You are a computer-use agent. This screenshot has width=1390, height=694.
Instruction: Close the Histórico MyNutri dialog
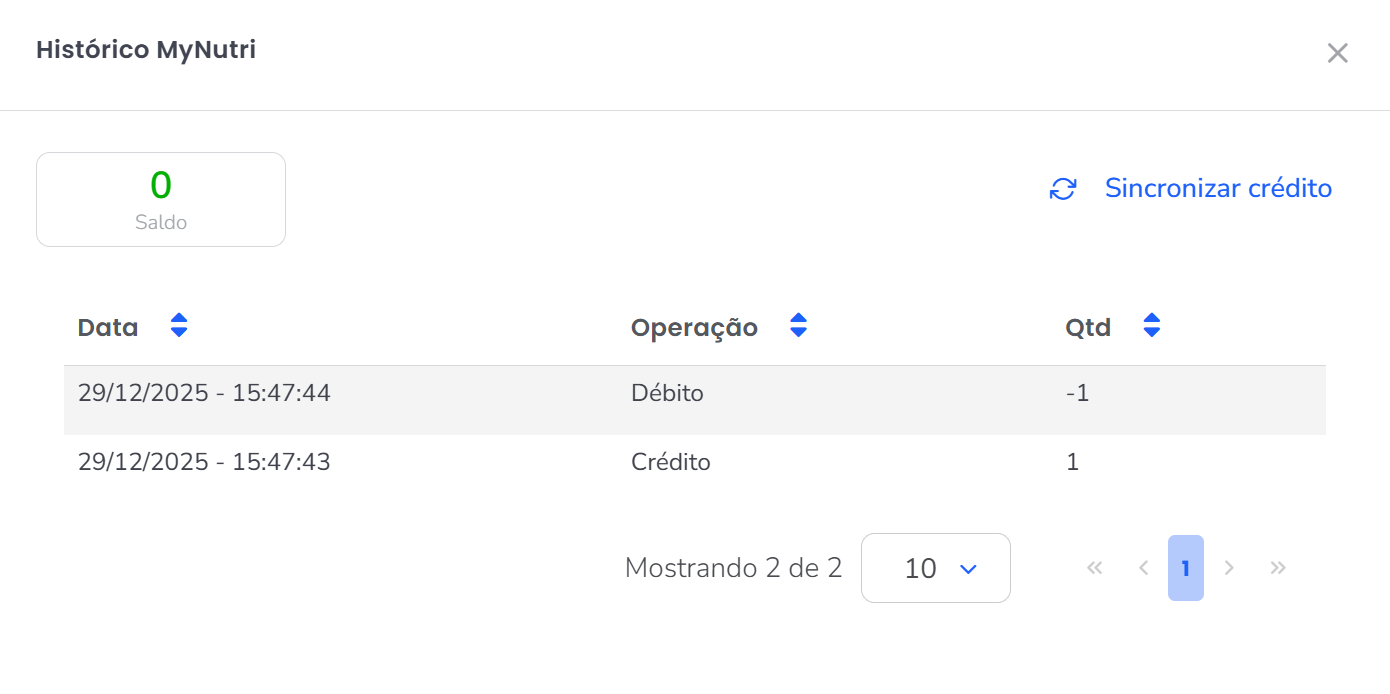click(1337, 53)
